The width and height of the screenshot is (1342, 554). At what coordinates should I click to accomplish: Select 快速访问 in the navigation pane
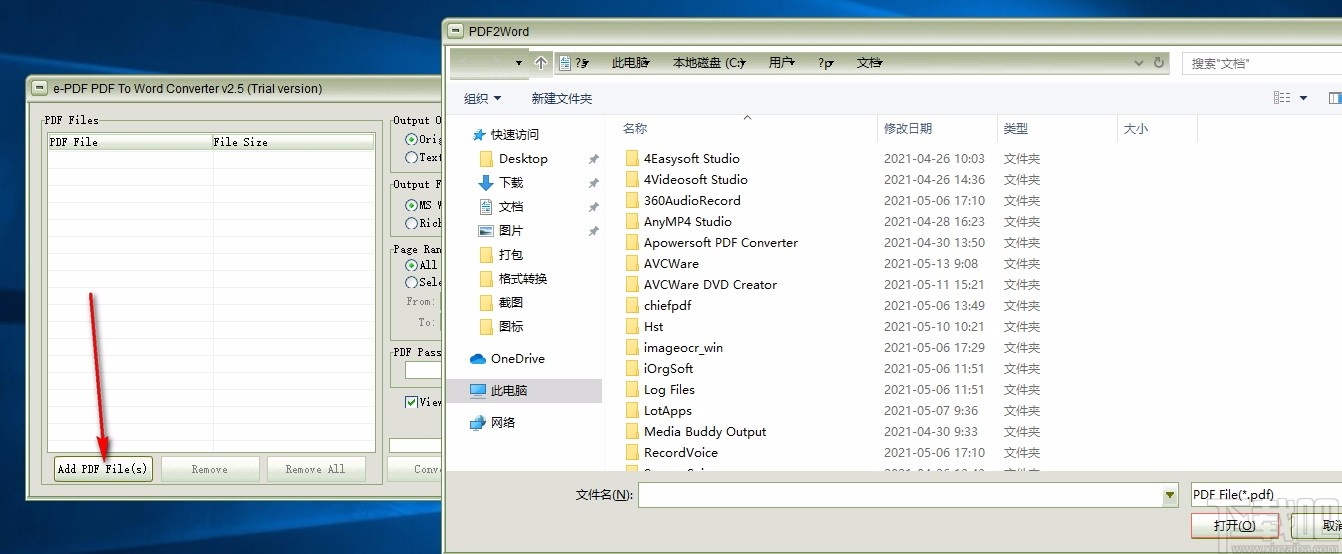515,134
